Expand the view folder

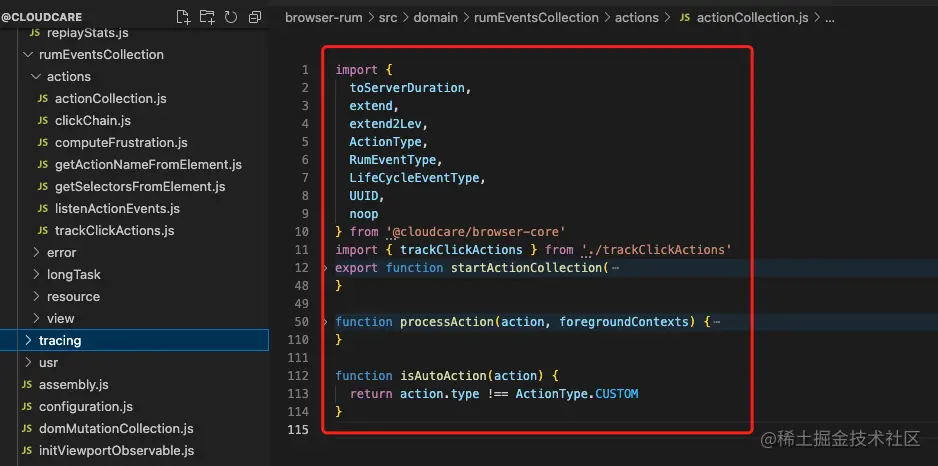click(36, 319)
